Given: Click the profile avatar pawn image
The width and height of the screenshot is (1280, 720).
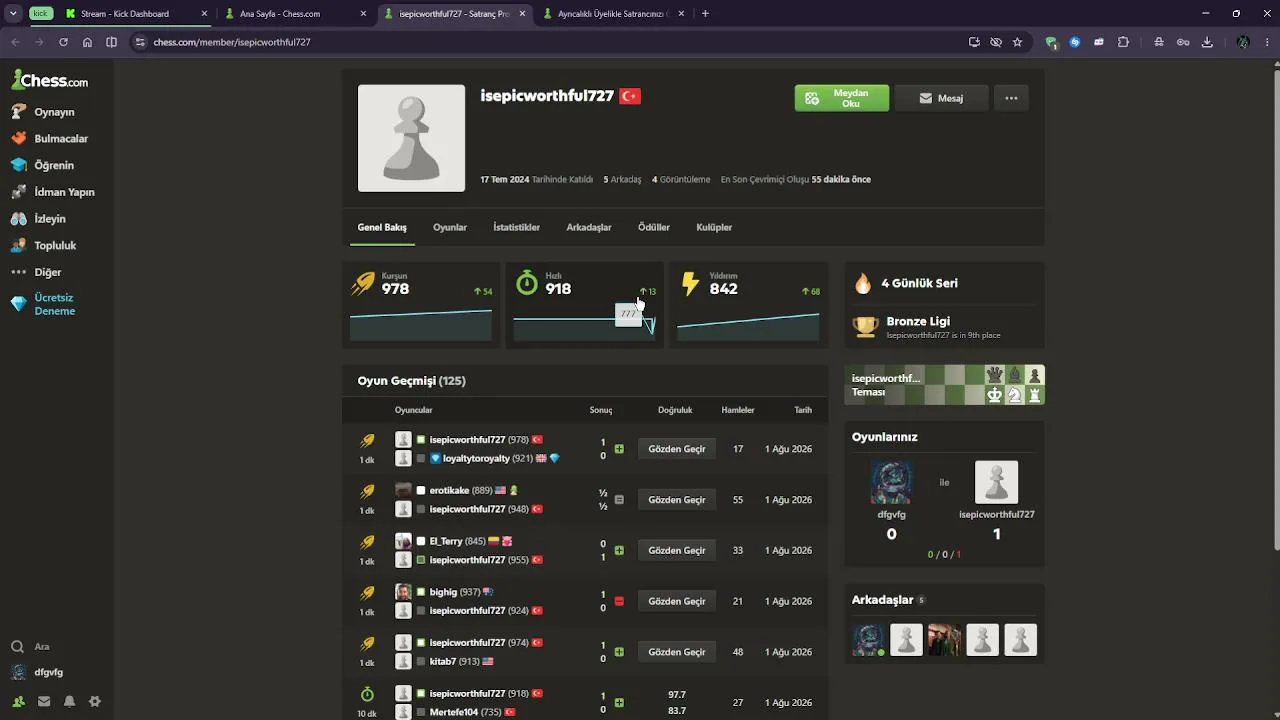Looking at the screenshot, I should click(411, 138).
